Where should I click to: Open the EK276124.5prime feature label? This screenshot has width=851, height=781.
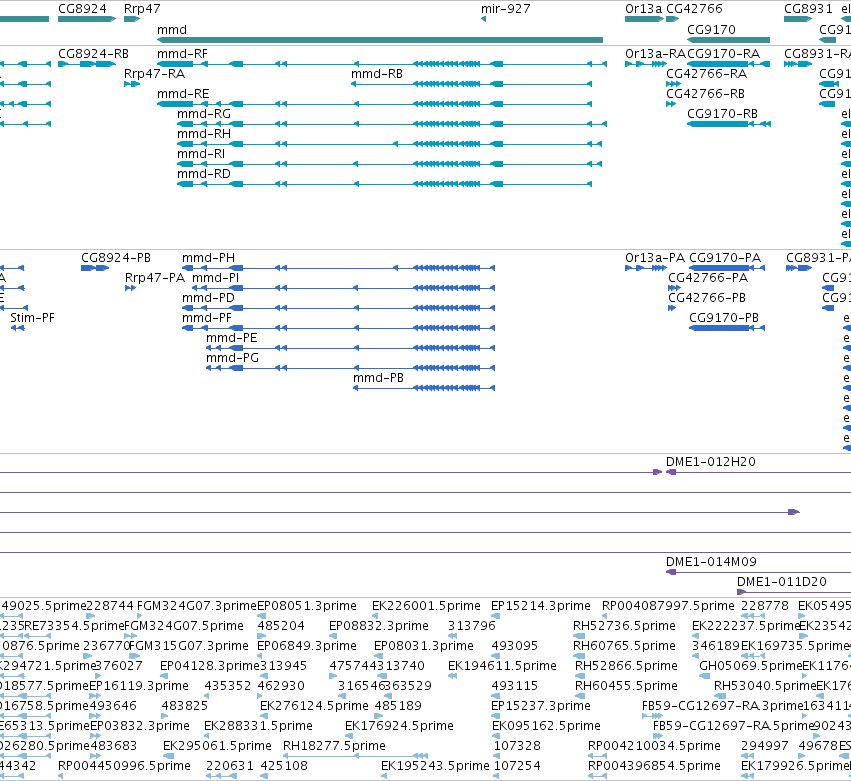314,706
